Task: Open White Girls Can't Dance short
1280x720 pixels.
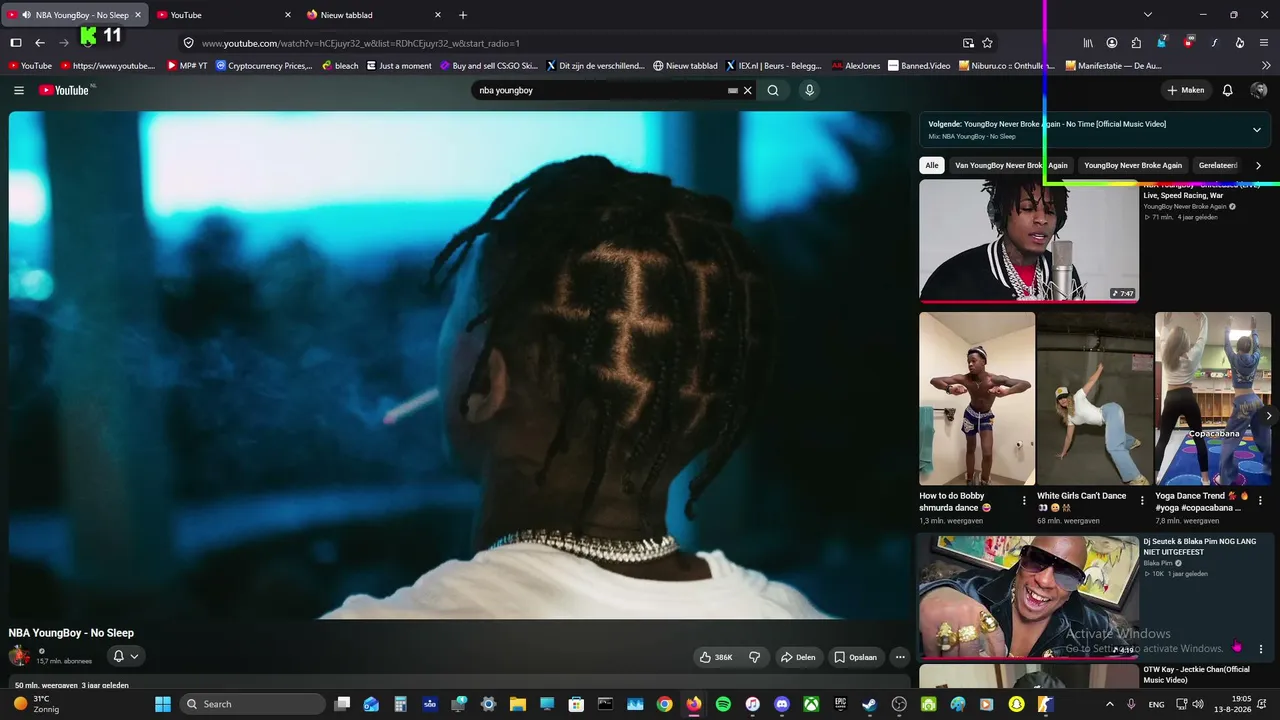Action: click(x=1095, y=399)
